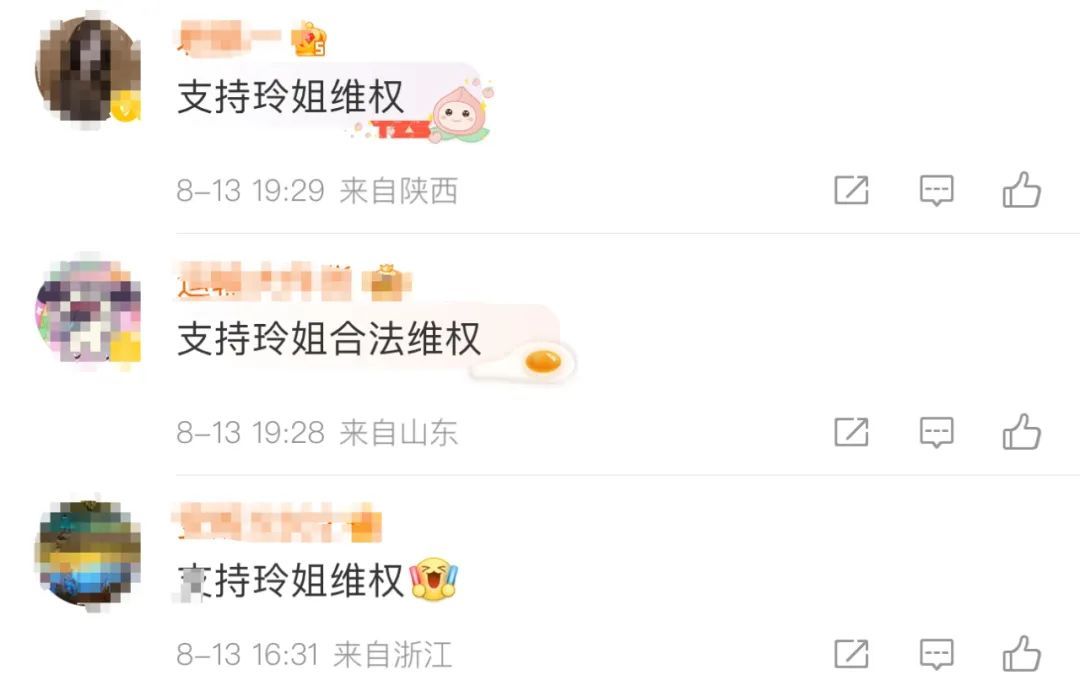The height and width of the screenshot is (686, 1080).
Task: Share the comment from 浙江
Action: click(851, 654)
